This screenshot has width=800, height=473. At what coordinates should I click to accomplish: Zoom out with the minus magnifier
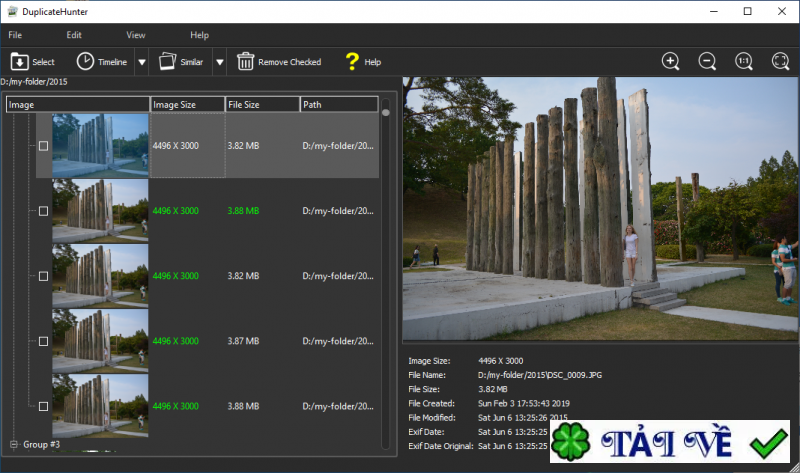click(707, 61)
